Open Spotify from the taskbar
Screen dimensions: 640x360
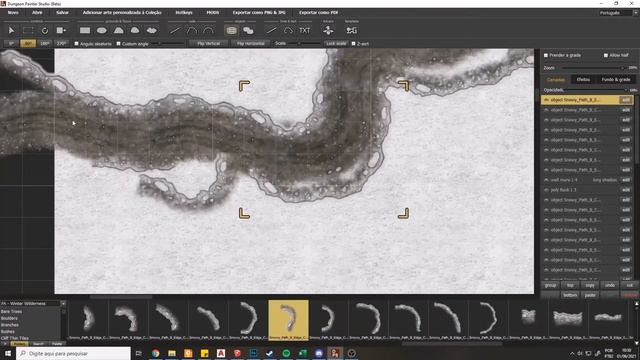pyautogui.click(x=286, y=353)
